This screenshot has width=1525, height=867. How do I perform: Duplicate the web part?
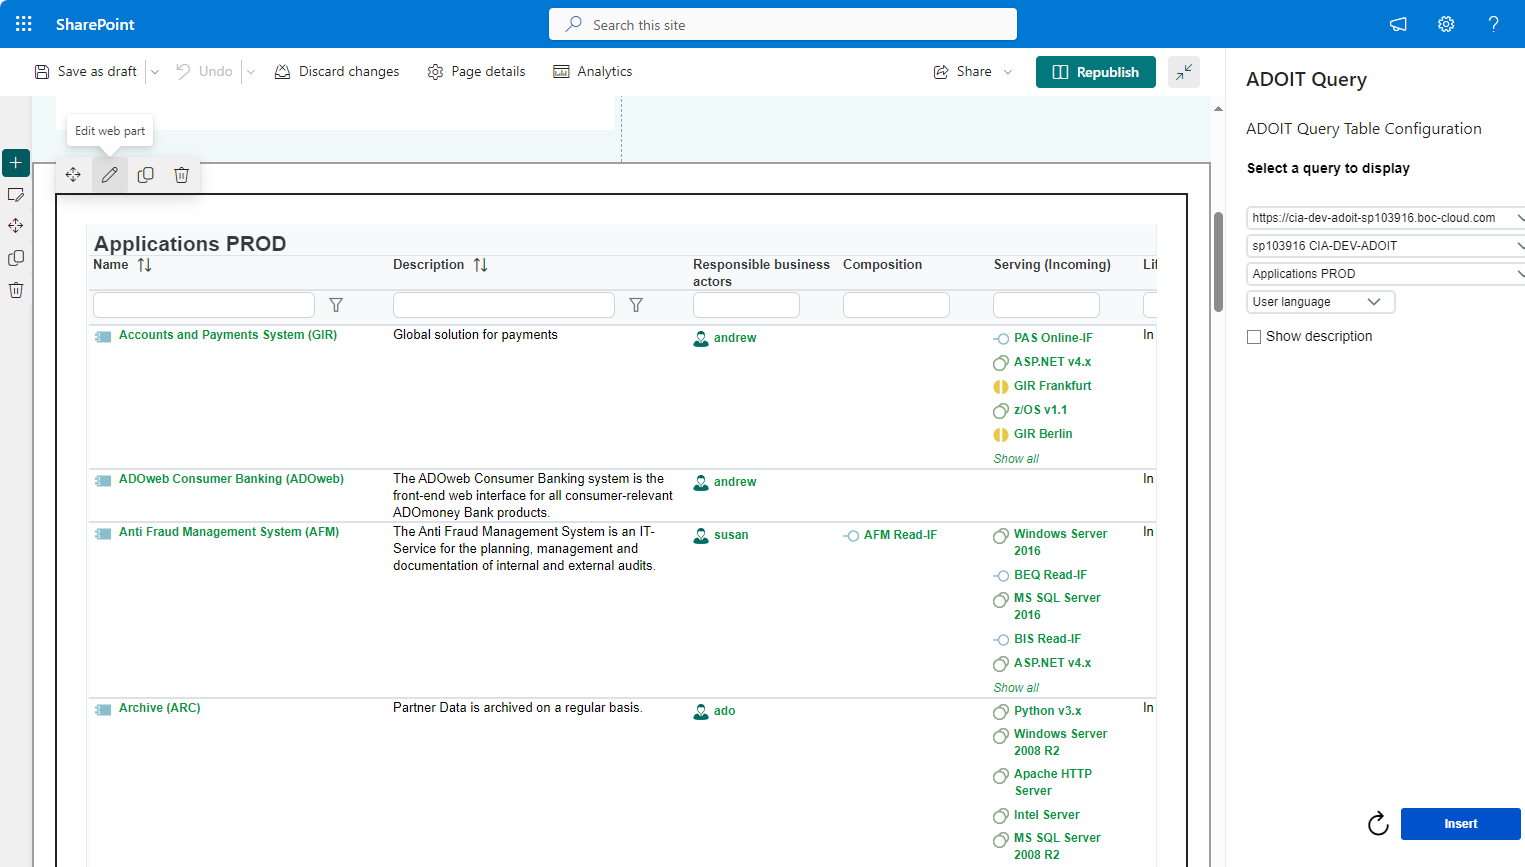click(146, 175)
